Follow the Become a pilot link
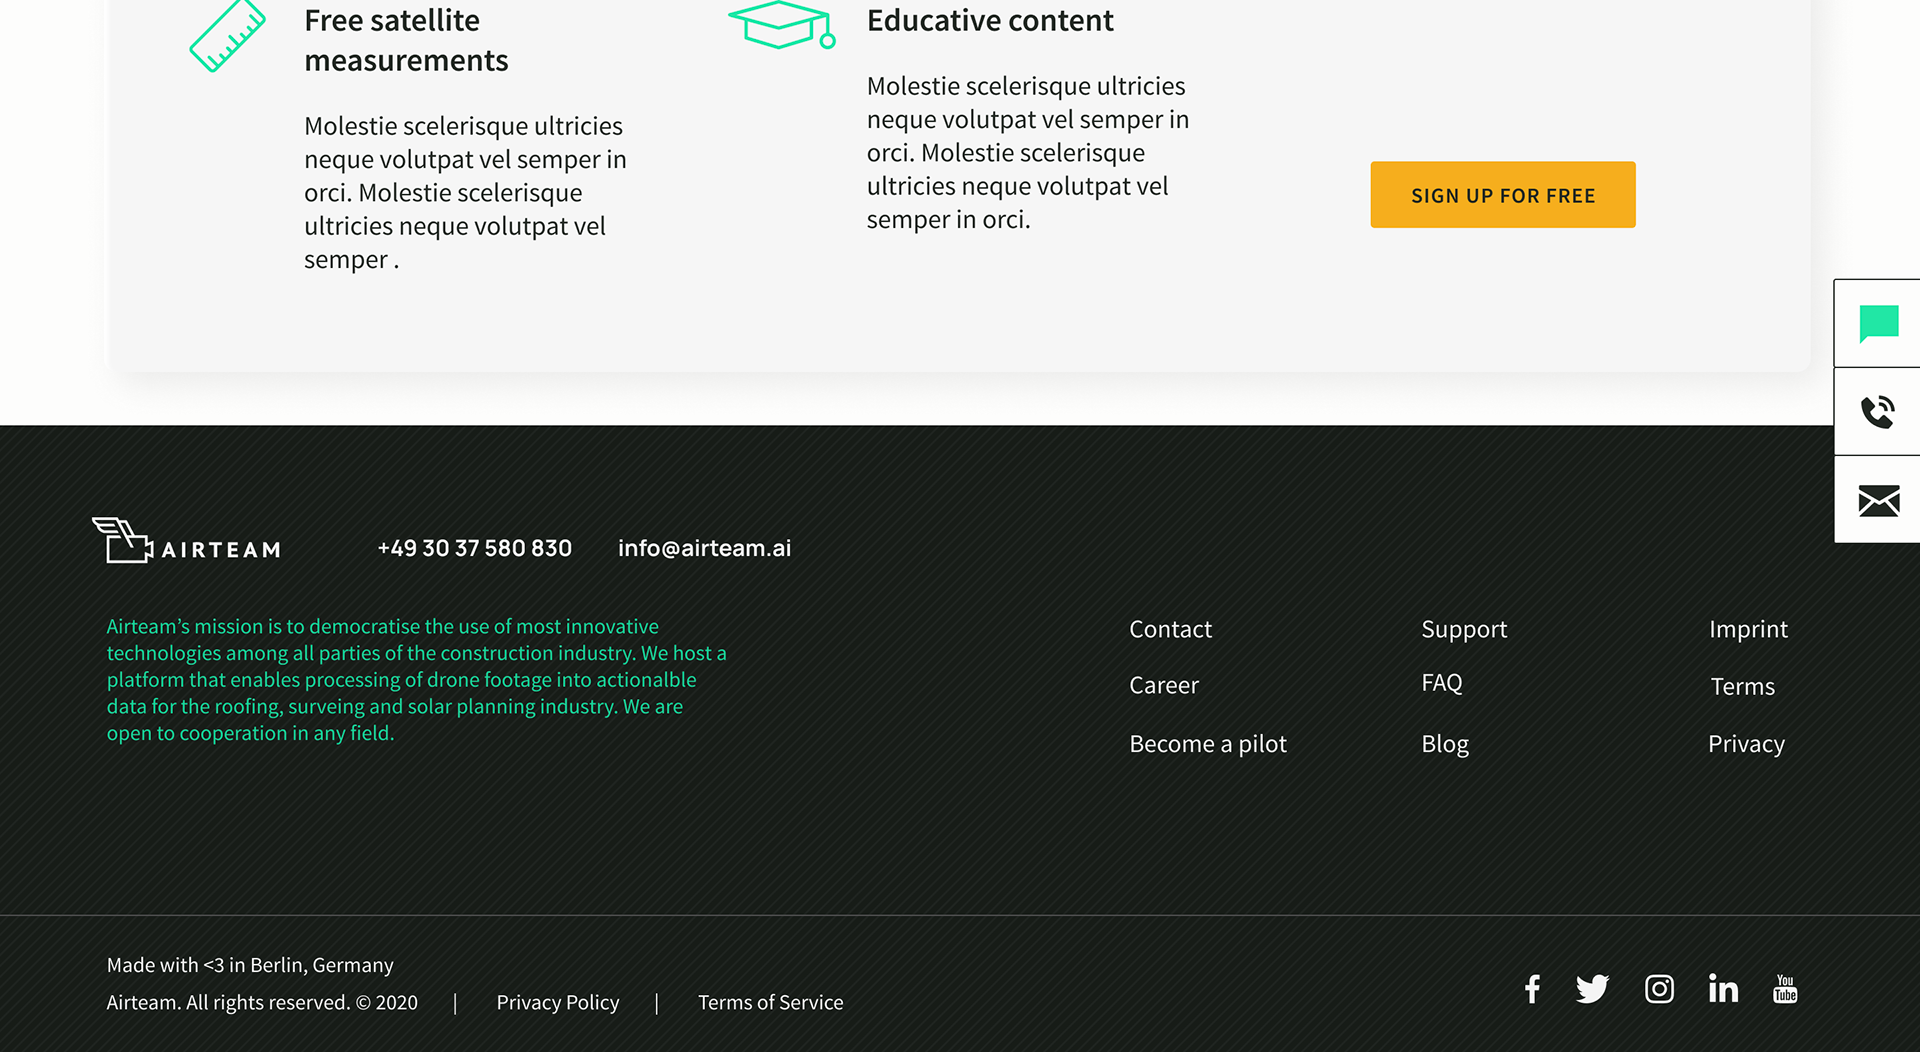Screen dimensions: 1920x1052 [x=1207, y=744]
